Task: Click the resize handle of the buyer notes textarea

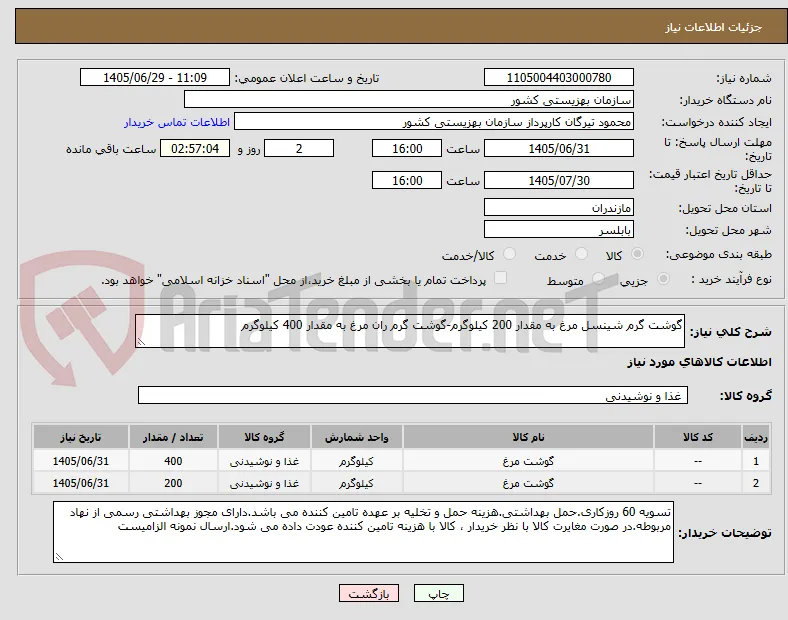Action: coord(59,556)
